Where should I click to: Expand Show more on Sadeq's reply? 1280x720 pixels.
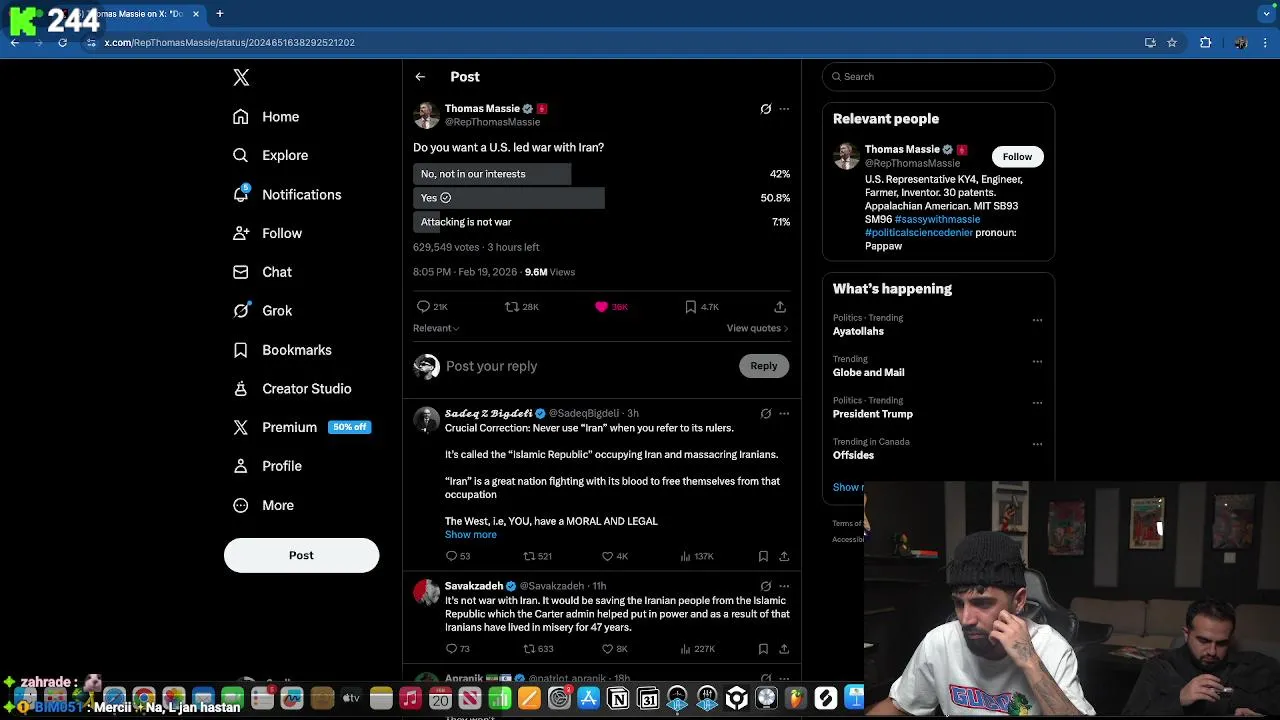click(470, 535)
